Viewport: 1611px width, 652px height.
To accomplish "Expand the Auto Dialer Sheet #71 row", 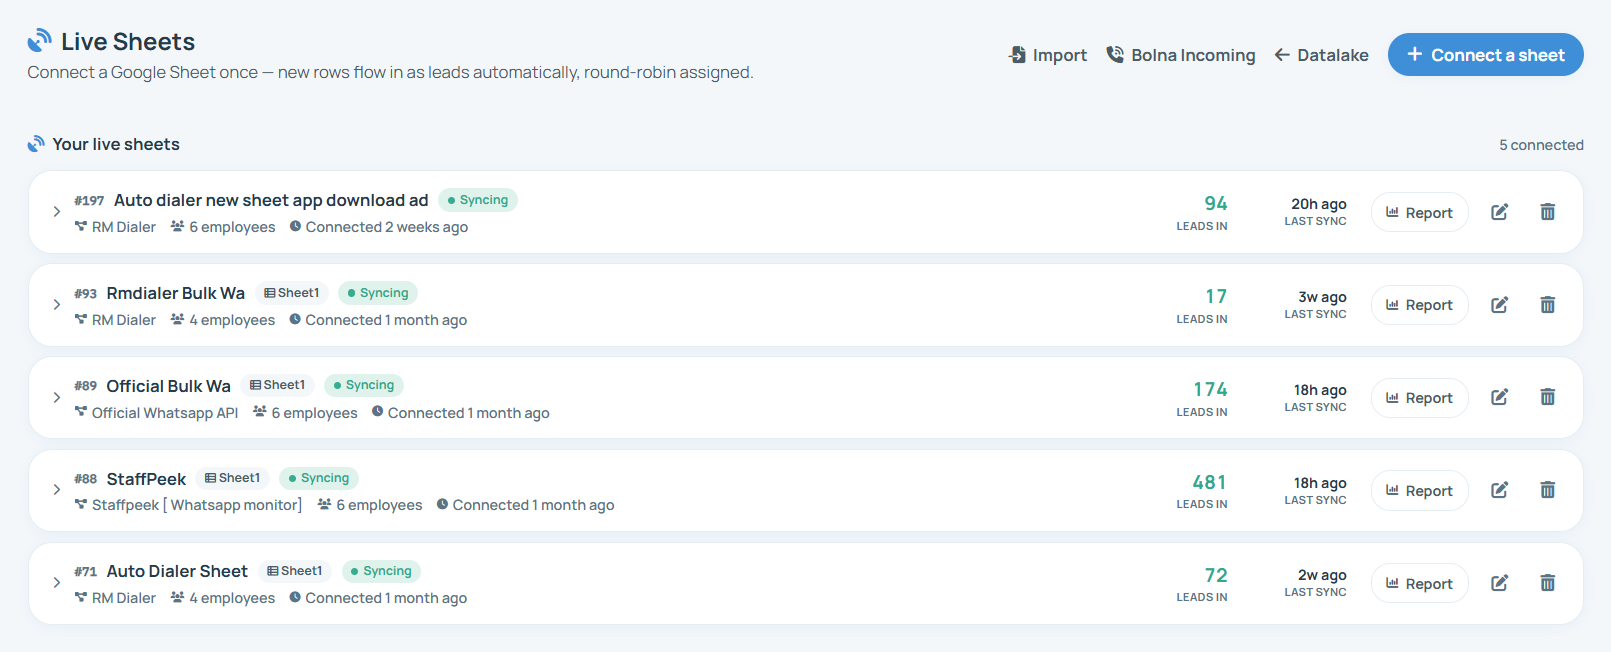I will pyautogui.click(x=57, y=583).
